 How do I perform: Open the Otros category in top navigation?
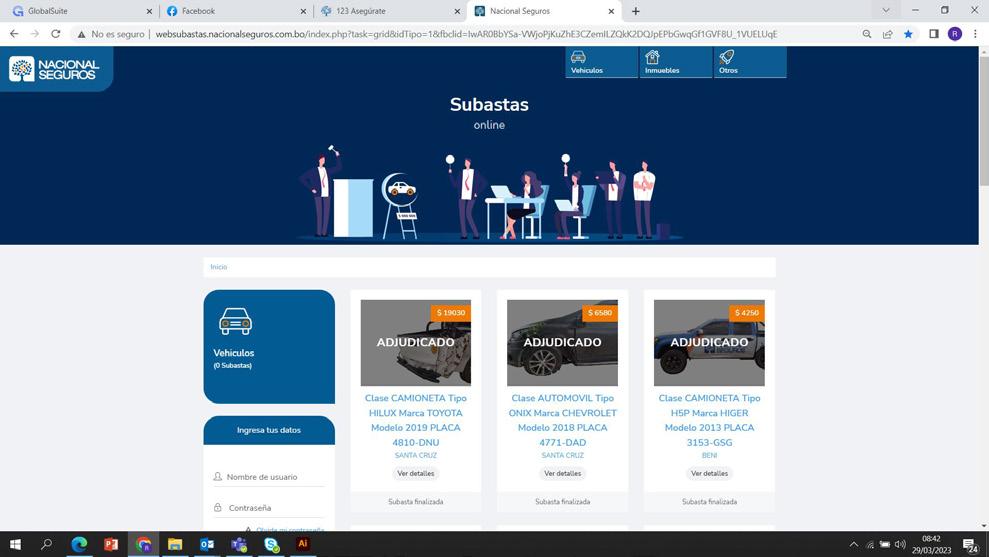tap(750, 62)
